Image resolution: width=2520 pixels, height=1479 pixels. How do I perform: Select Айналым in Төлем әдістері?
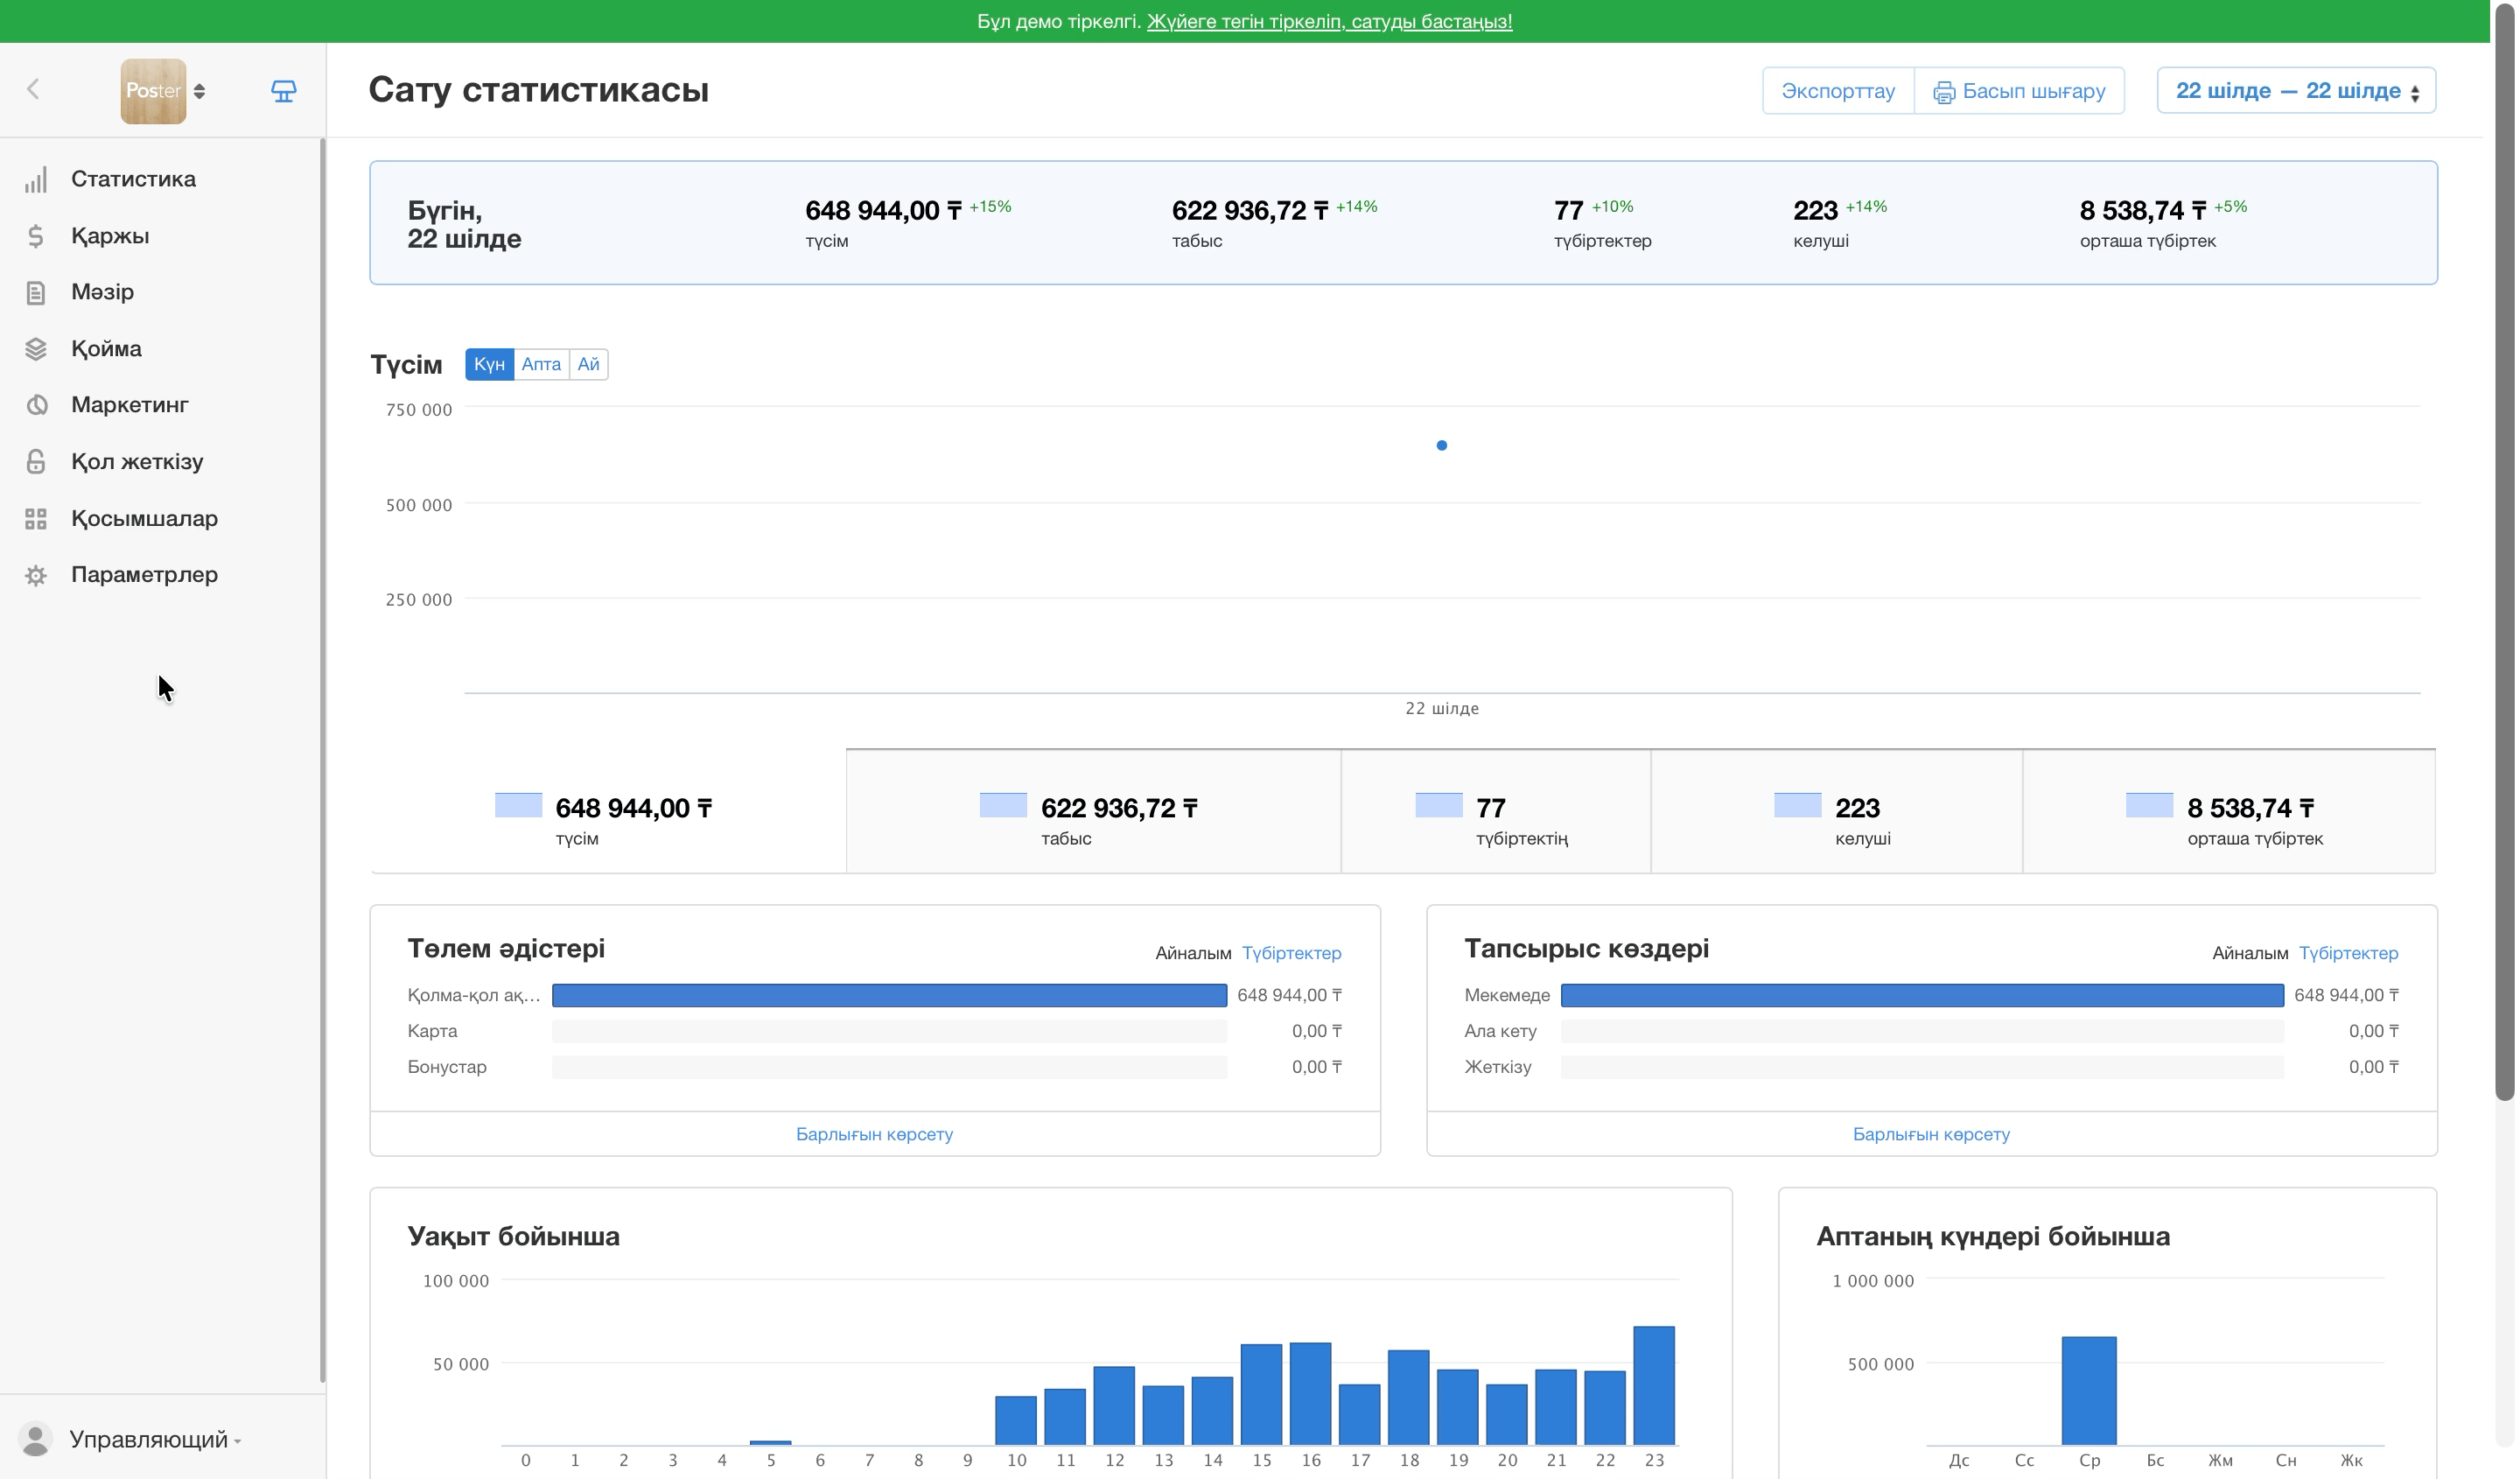[1193, 953]
